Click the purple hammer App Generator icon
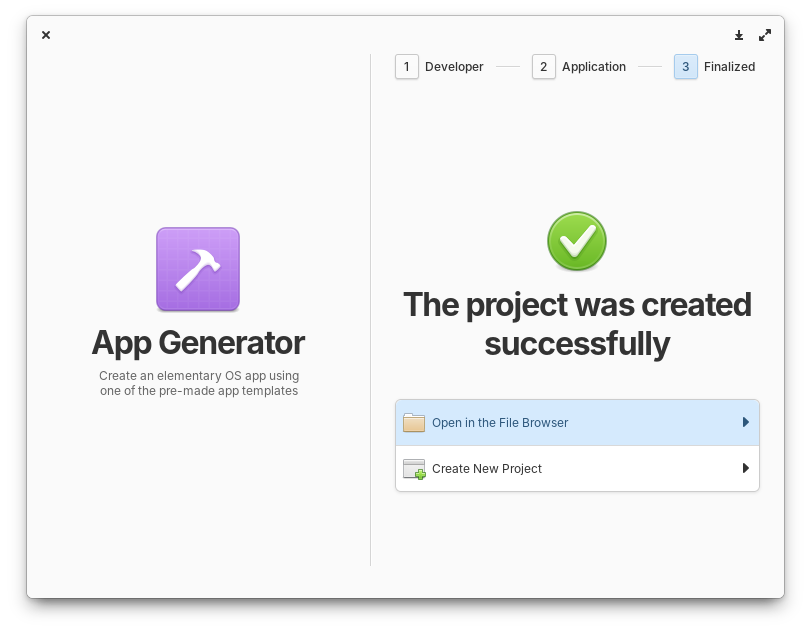 [198, 269]
